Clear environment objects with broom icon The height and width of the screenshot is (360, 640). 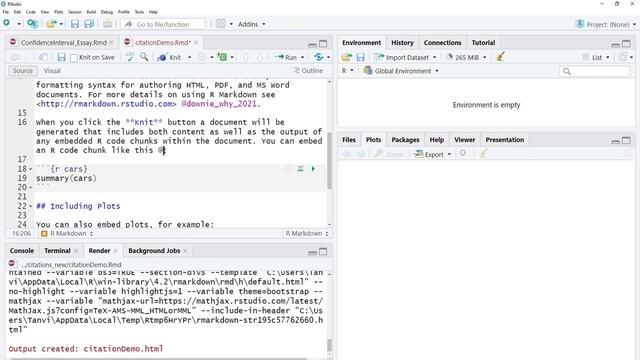tap(500, 57)
